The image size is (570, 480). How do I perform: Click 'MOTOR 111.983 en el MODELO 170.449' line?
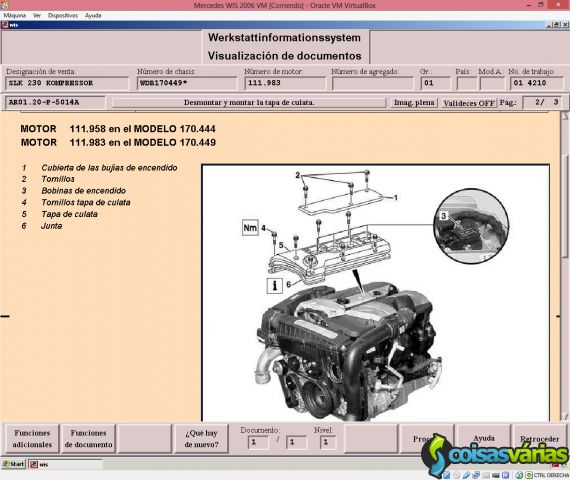coord(118,143)
